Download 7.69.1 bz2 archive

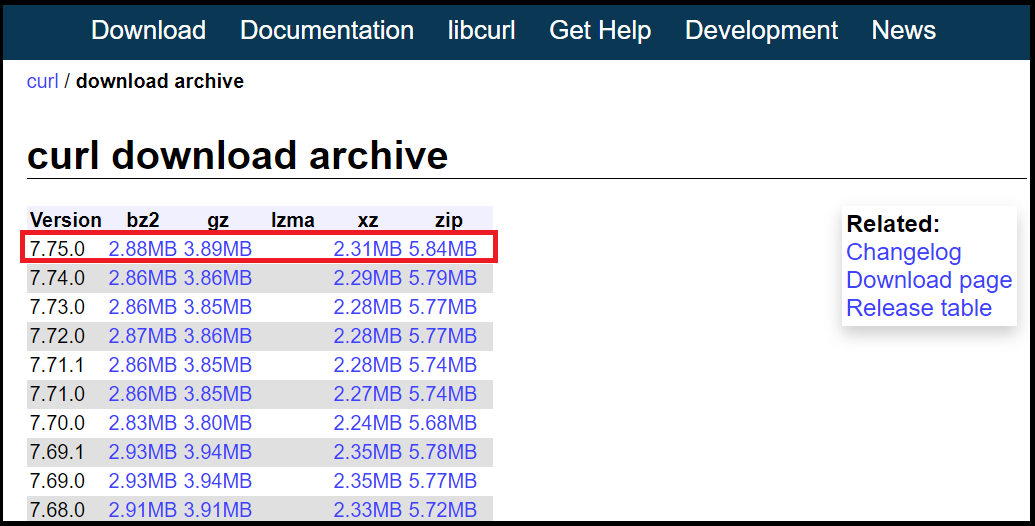(x=143, y=452)
